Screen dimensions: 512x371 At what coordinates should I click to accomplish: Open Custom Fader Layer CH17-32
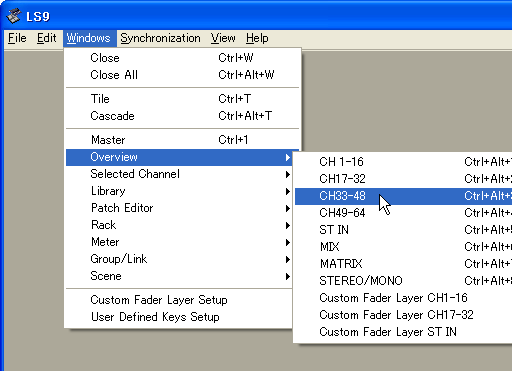point(403,315)
